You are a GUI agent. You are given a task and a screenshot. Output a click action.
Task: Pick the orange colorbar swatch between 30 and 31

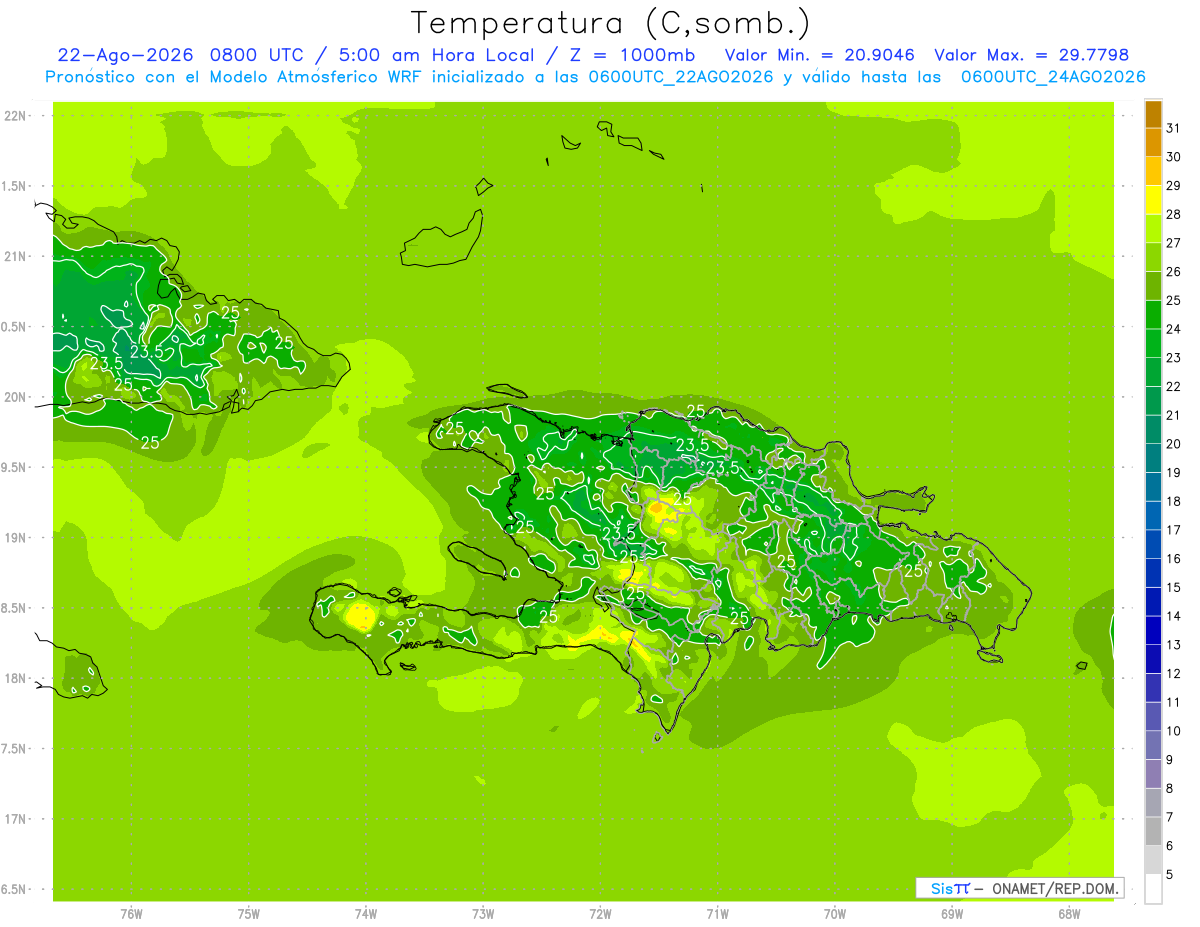(x=1153, y=143)
